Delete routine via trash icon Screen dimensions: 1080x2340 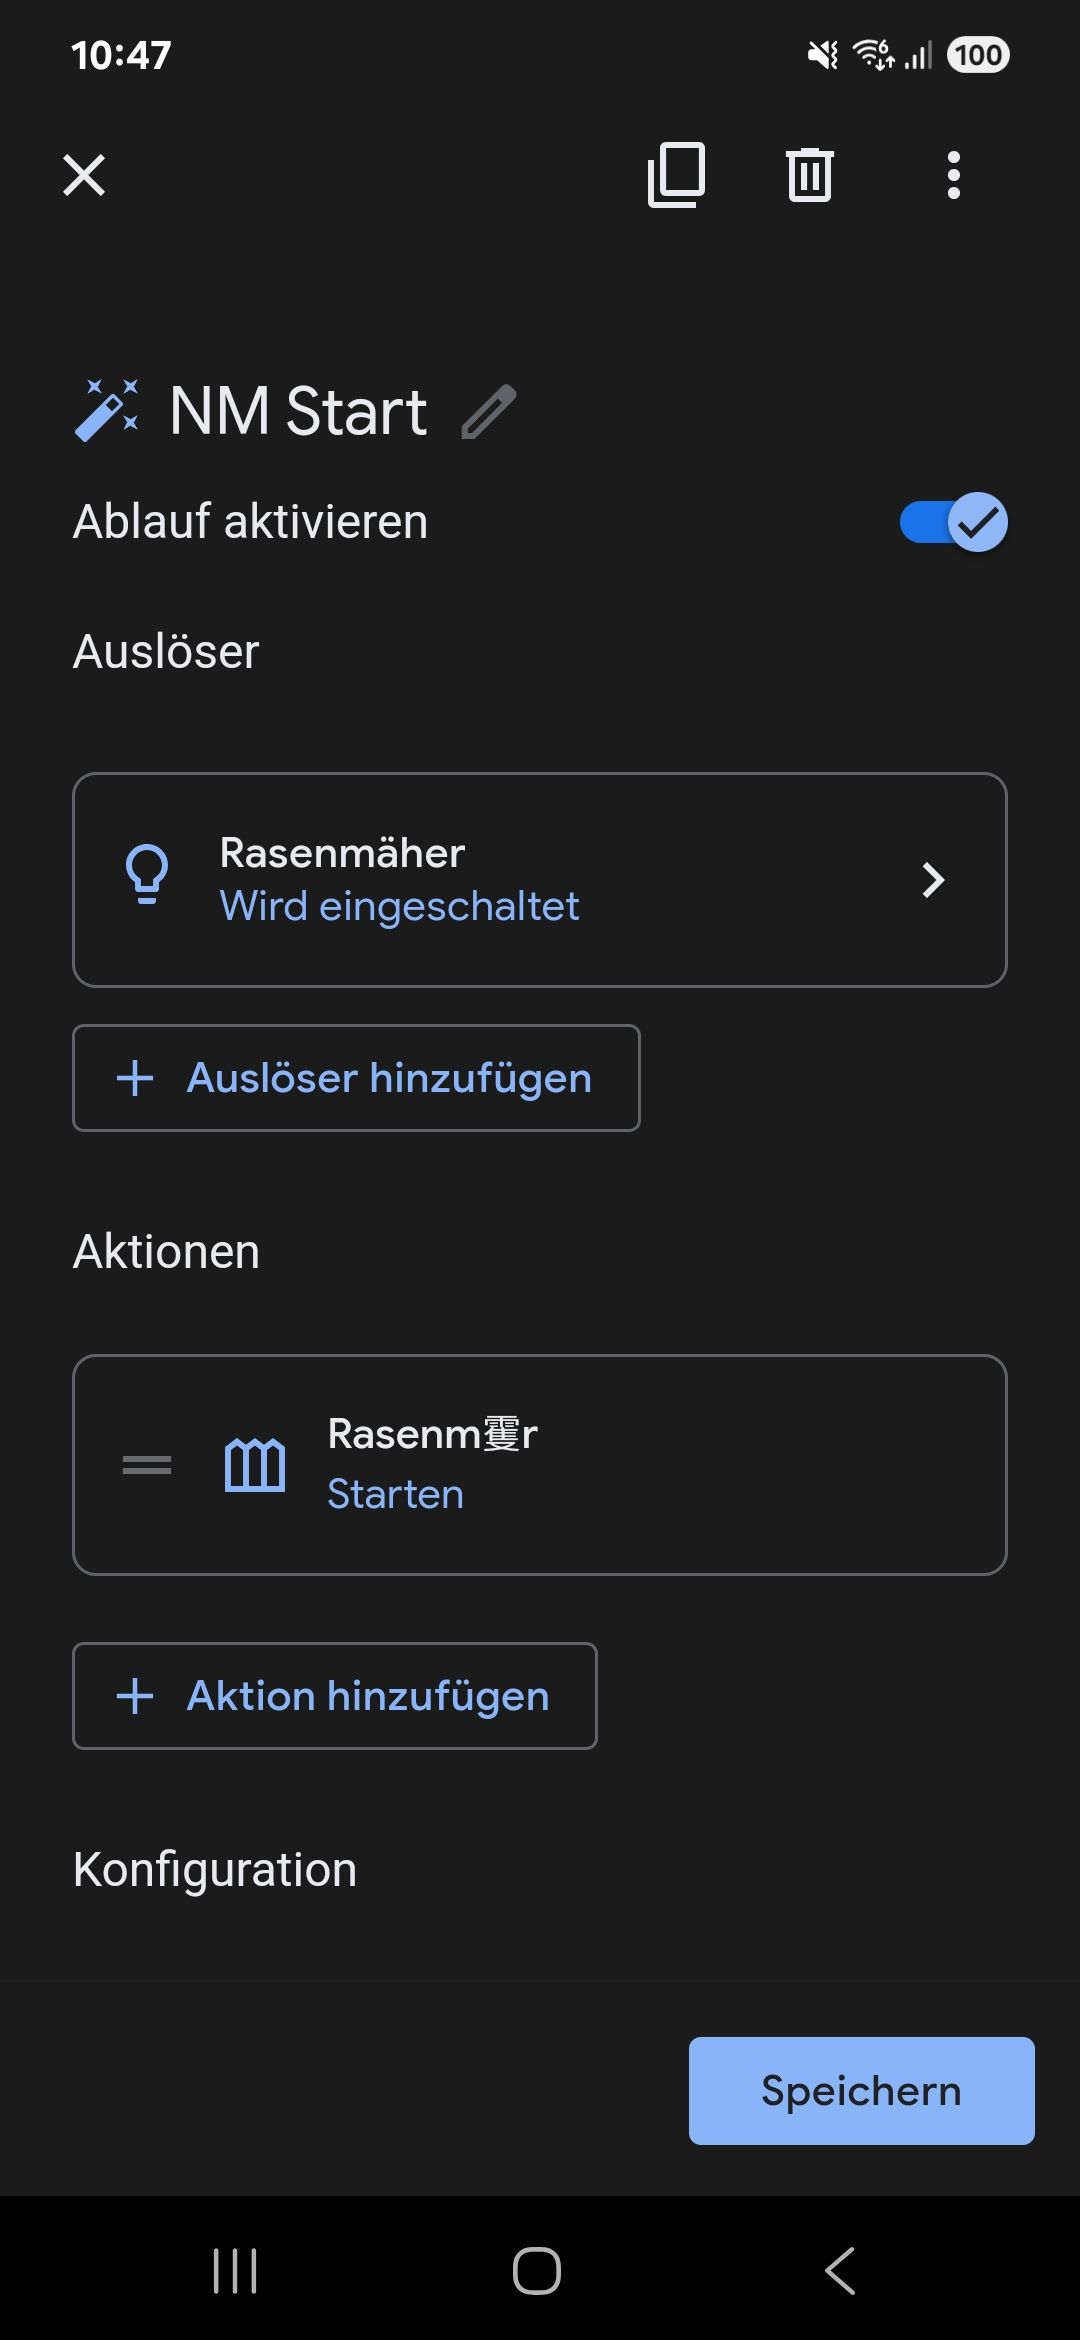(809, 175)
